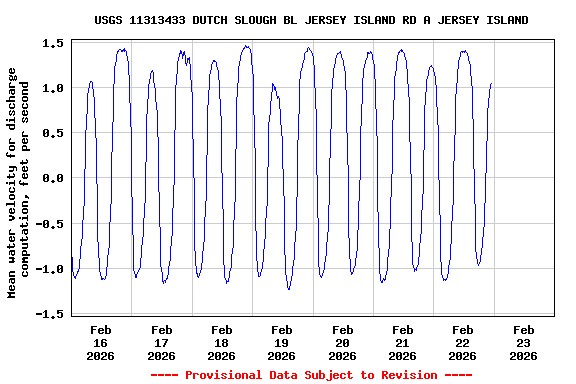Click the y-axis value -1.0

(49, 269)
